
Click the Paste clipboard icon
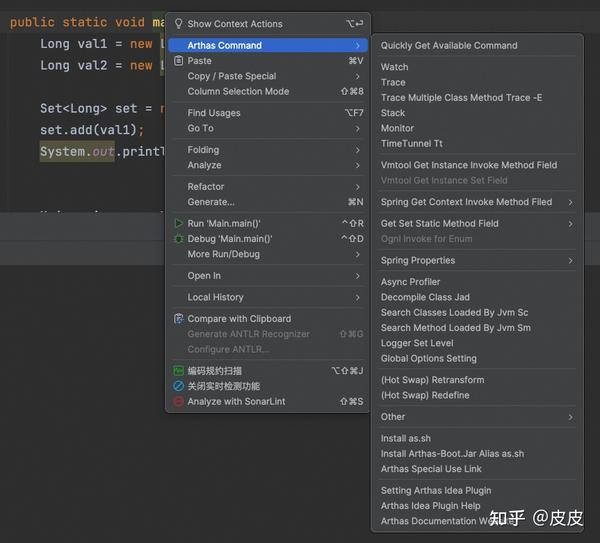tap(179, 61)
